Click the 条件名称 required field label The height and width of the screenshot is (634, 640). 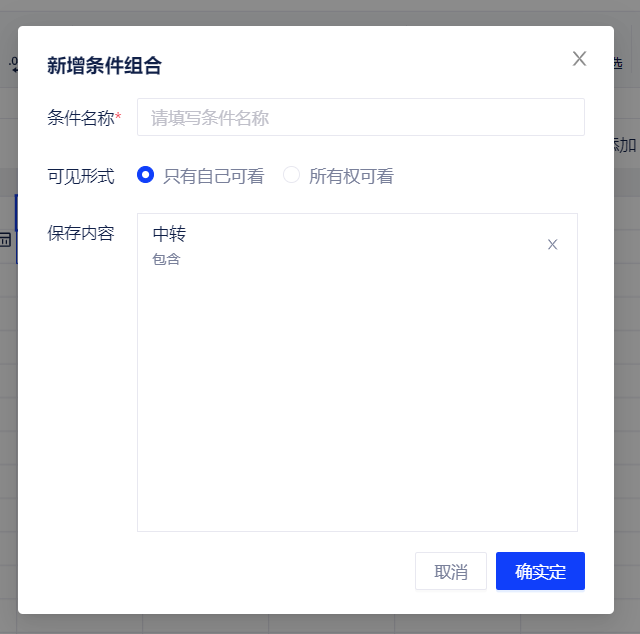coord(83,118)
